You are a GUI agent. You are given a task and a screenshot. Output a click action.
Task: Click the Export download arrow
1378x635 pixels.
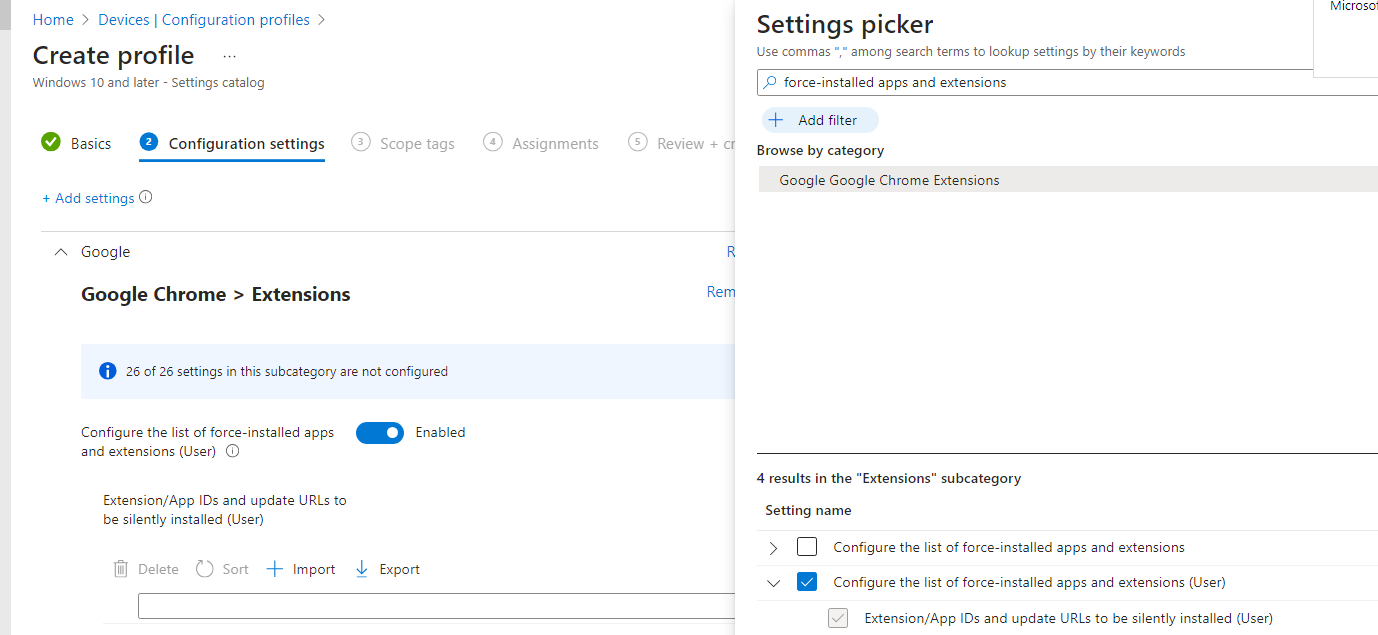point(362,569)
